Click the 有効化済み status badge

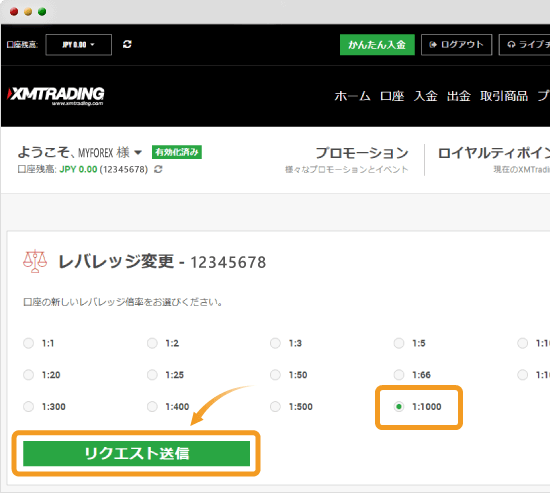click(177, 152)
